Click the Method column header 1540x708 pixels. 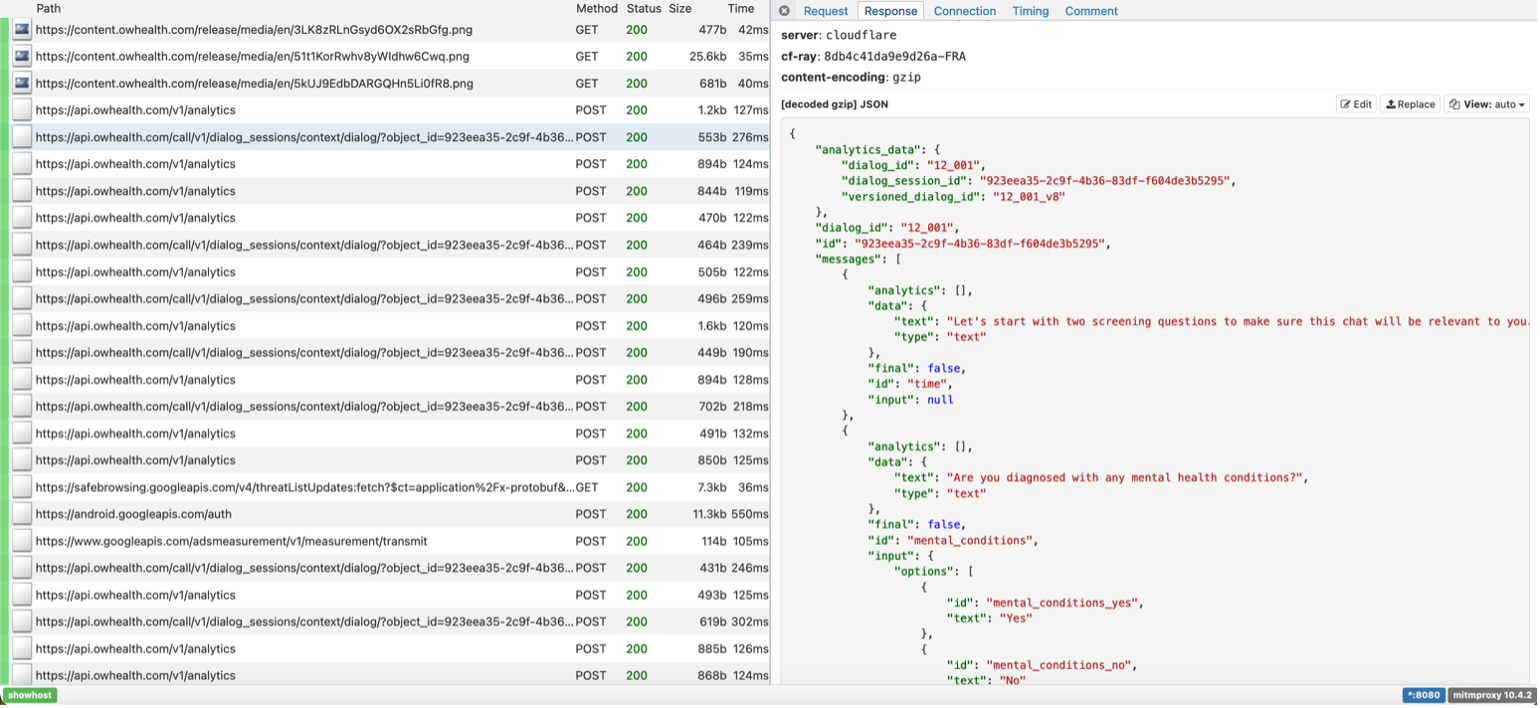click(597, 8)
